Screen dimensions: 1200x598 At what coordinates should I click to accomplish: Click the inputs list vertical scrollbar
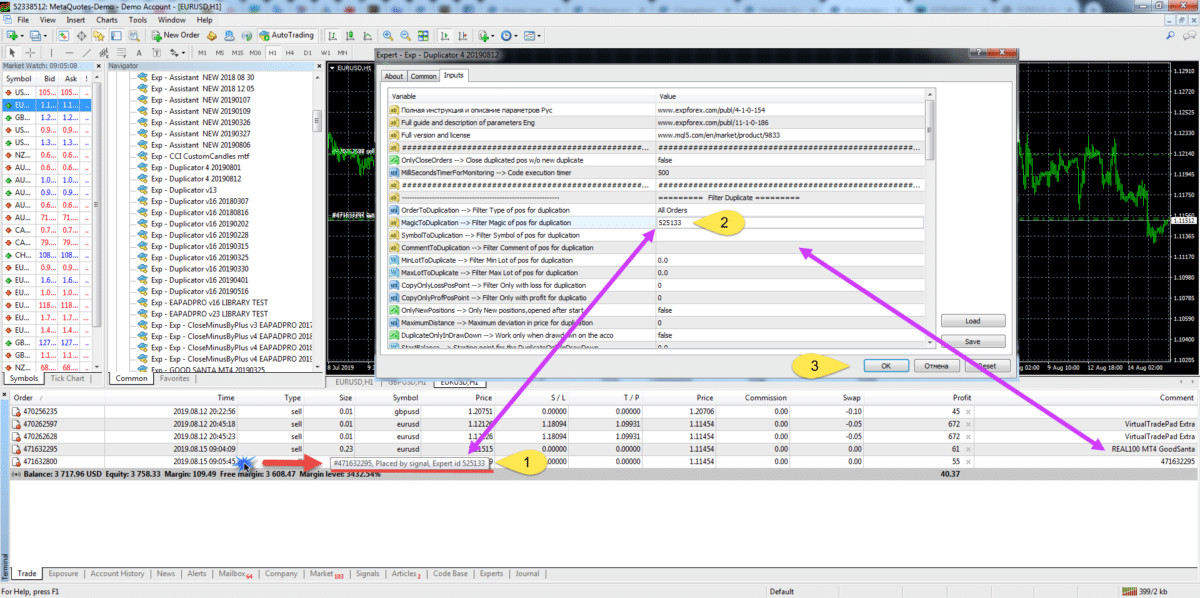coord(930,220)
